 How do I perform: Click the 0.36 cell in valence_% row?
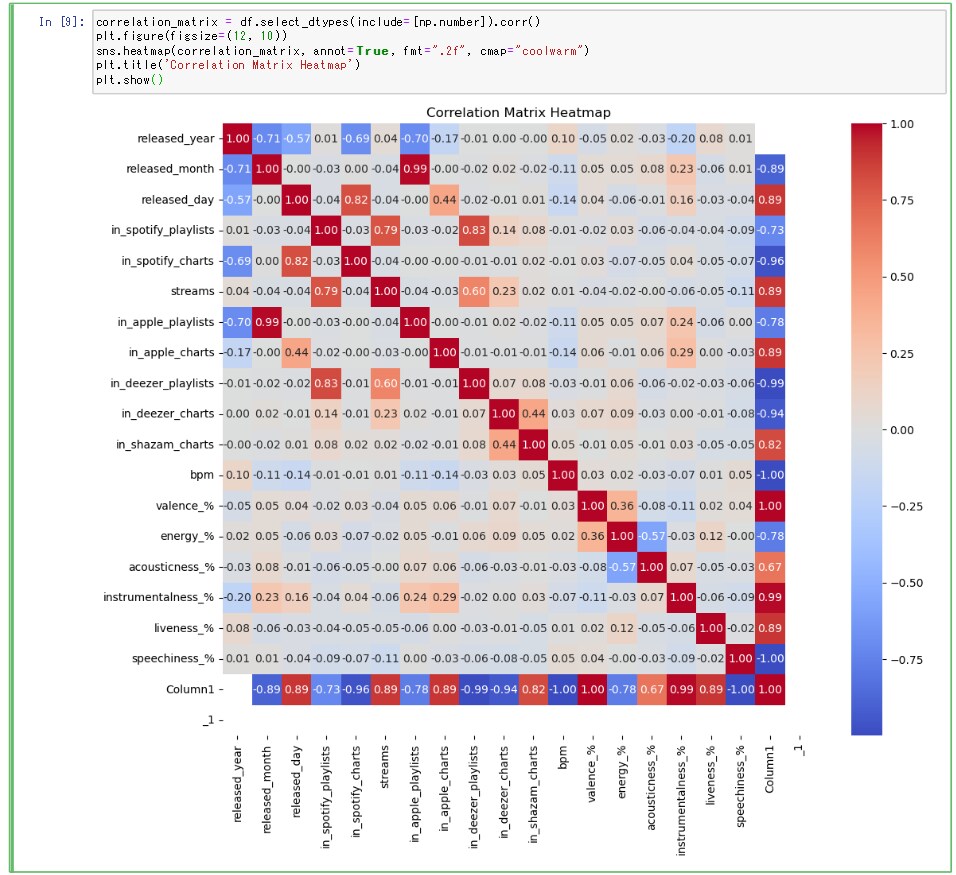(x=622, y=505)
